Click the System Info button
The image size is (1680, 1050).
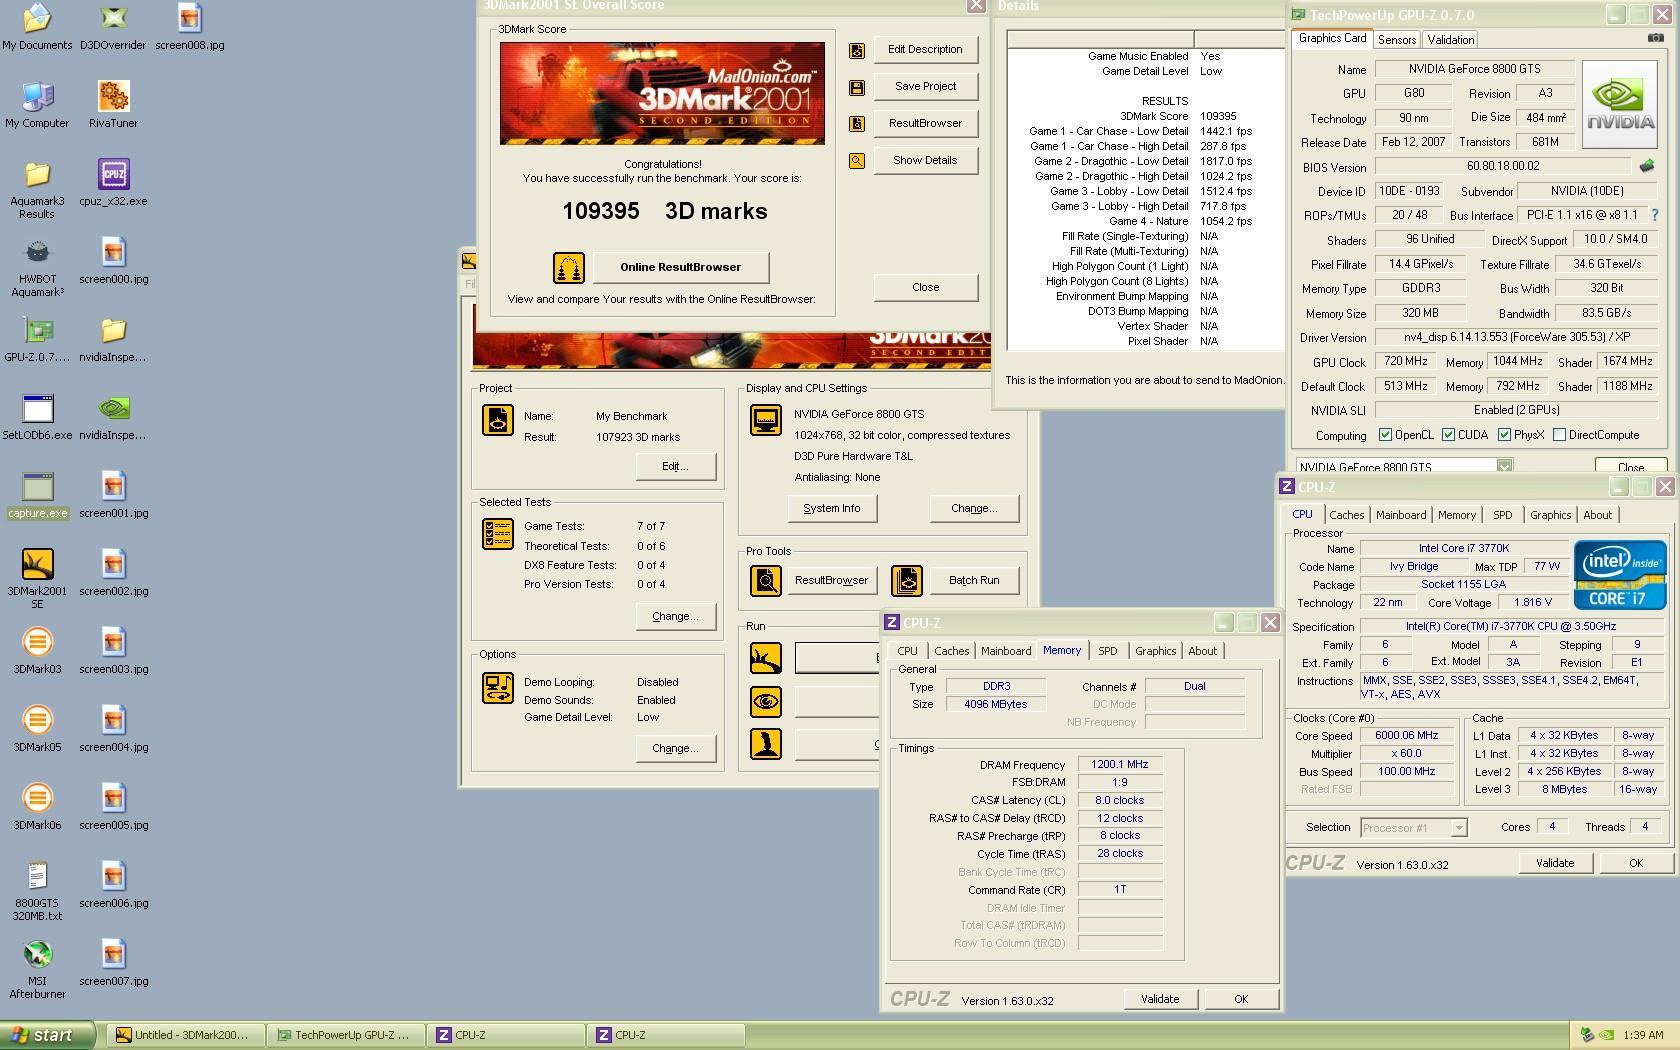(832, 508)
